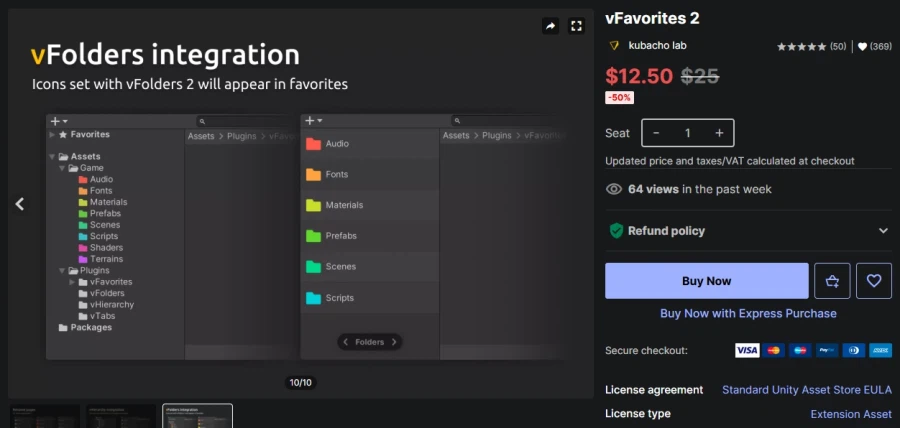Select Packages in project tree

click(x=91, y=328)
